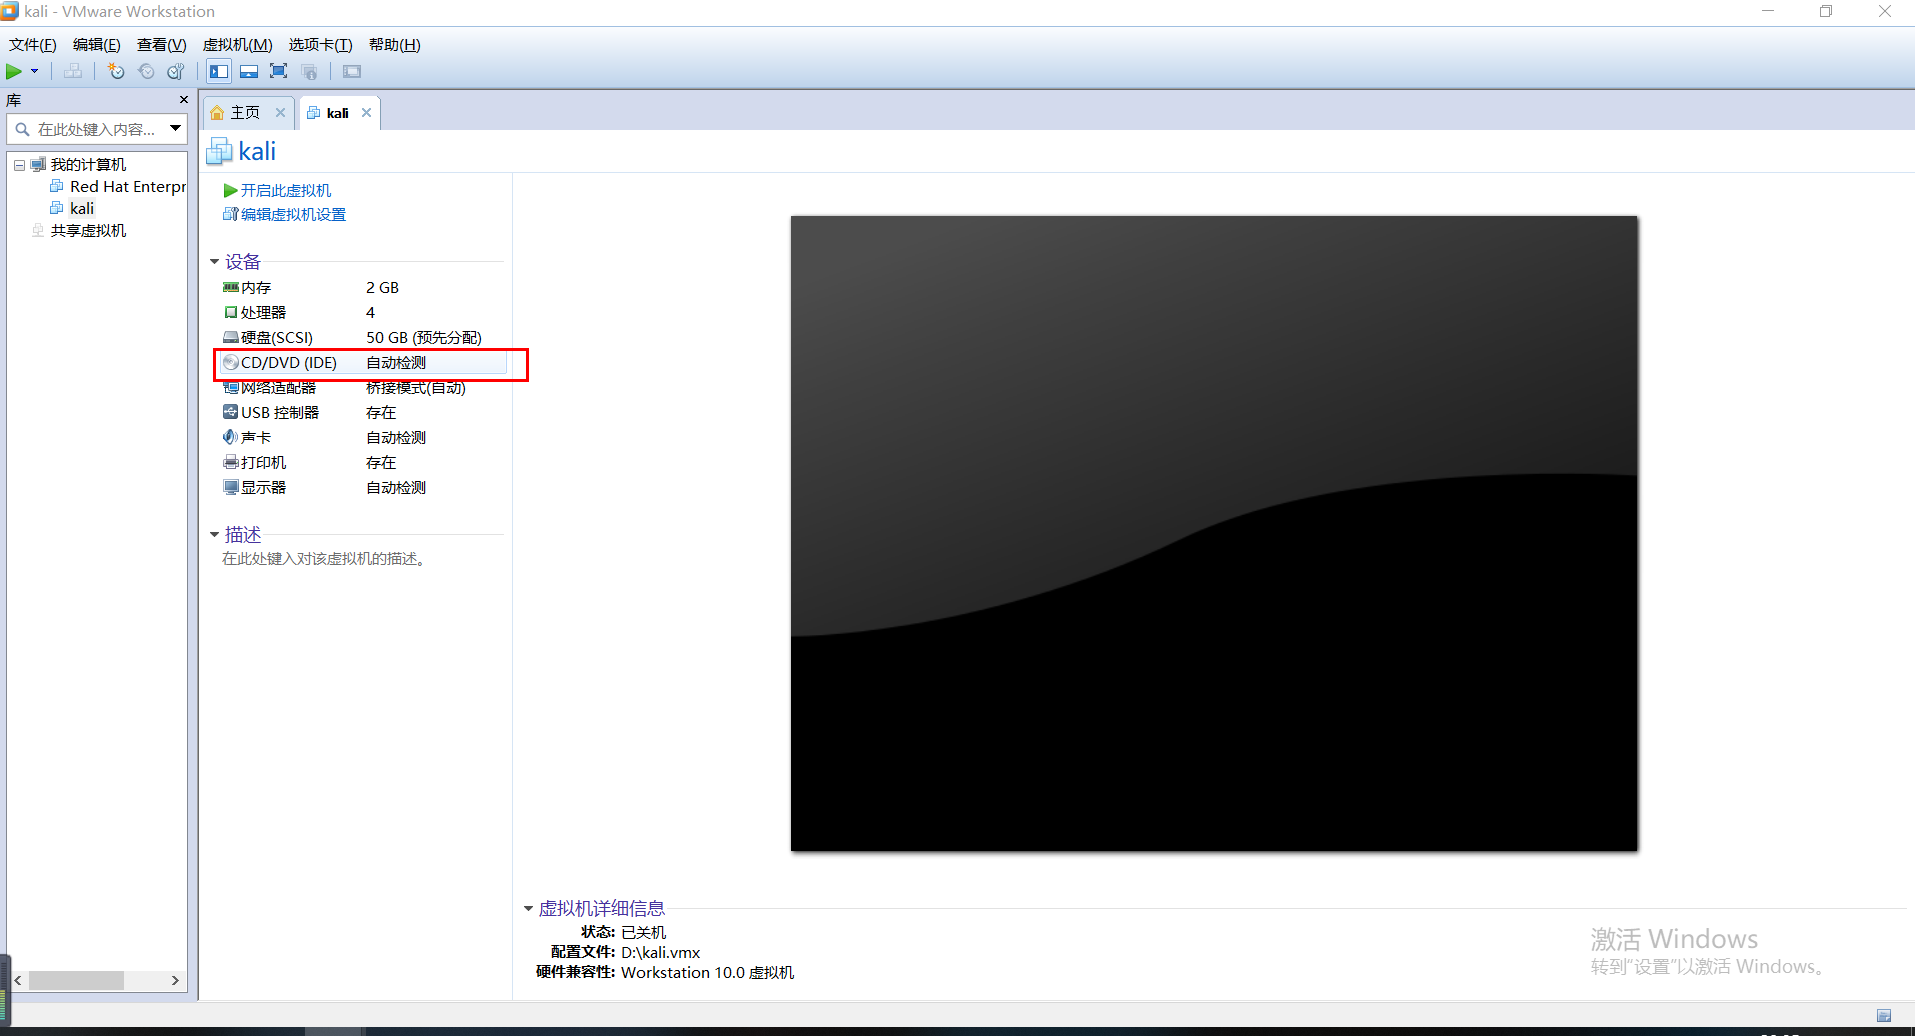Click the library horizontal scrollbar thumb
This screenshot has height=1036, width=1915.
click(x=76, y=981)
